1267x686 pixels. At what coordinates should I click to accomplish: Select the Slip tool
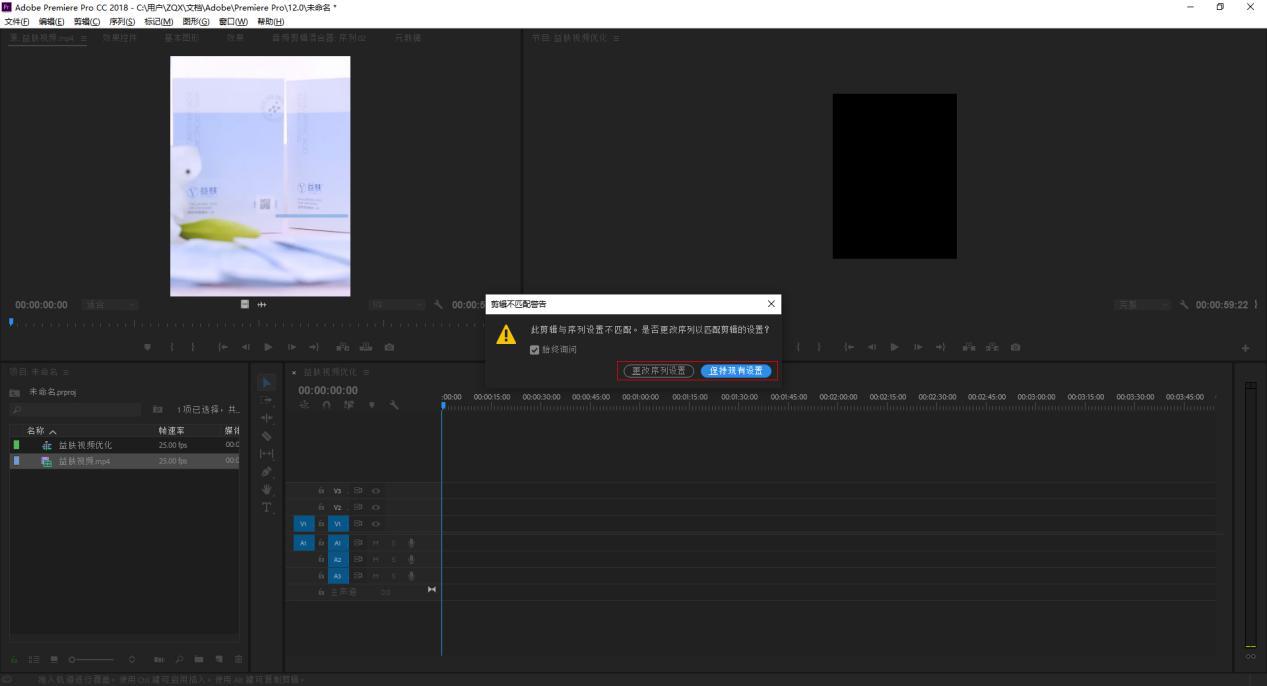pyautogui.click(x=267, y=454)
